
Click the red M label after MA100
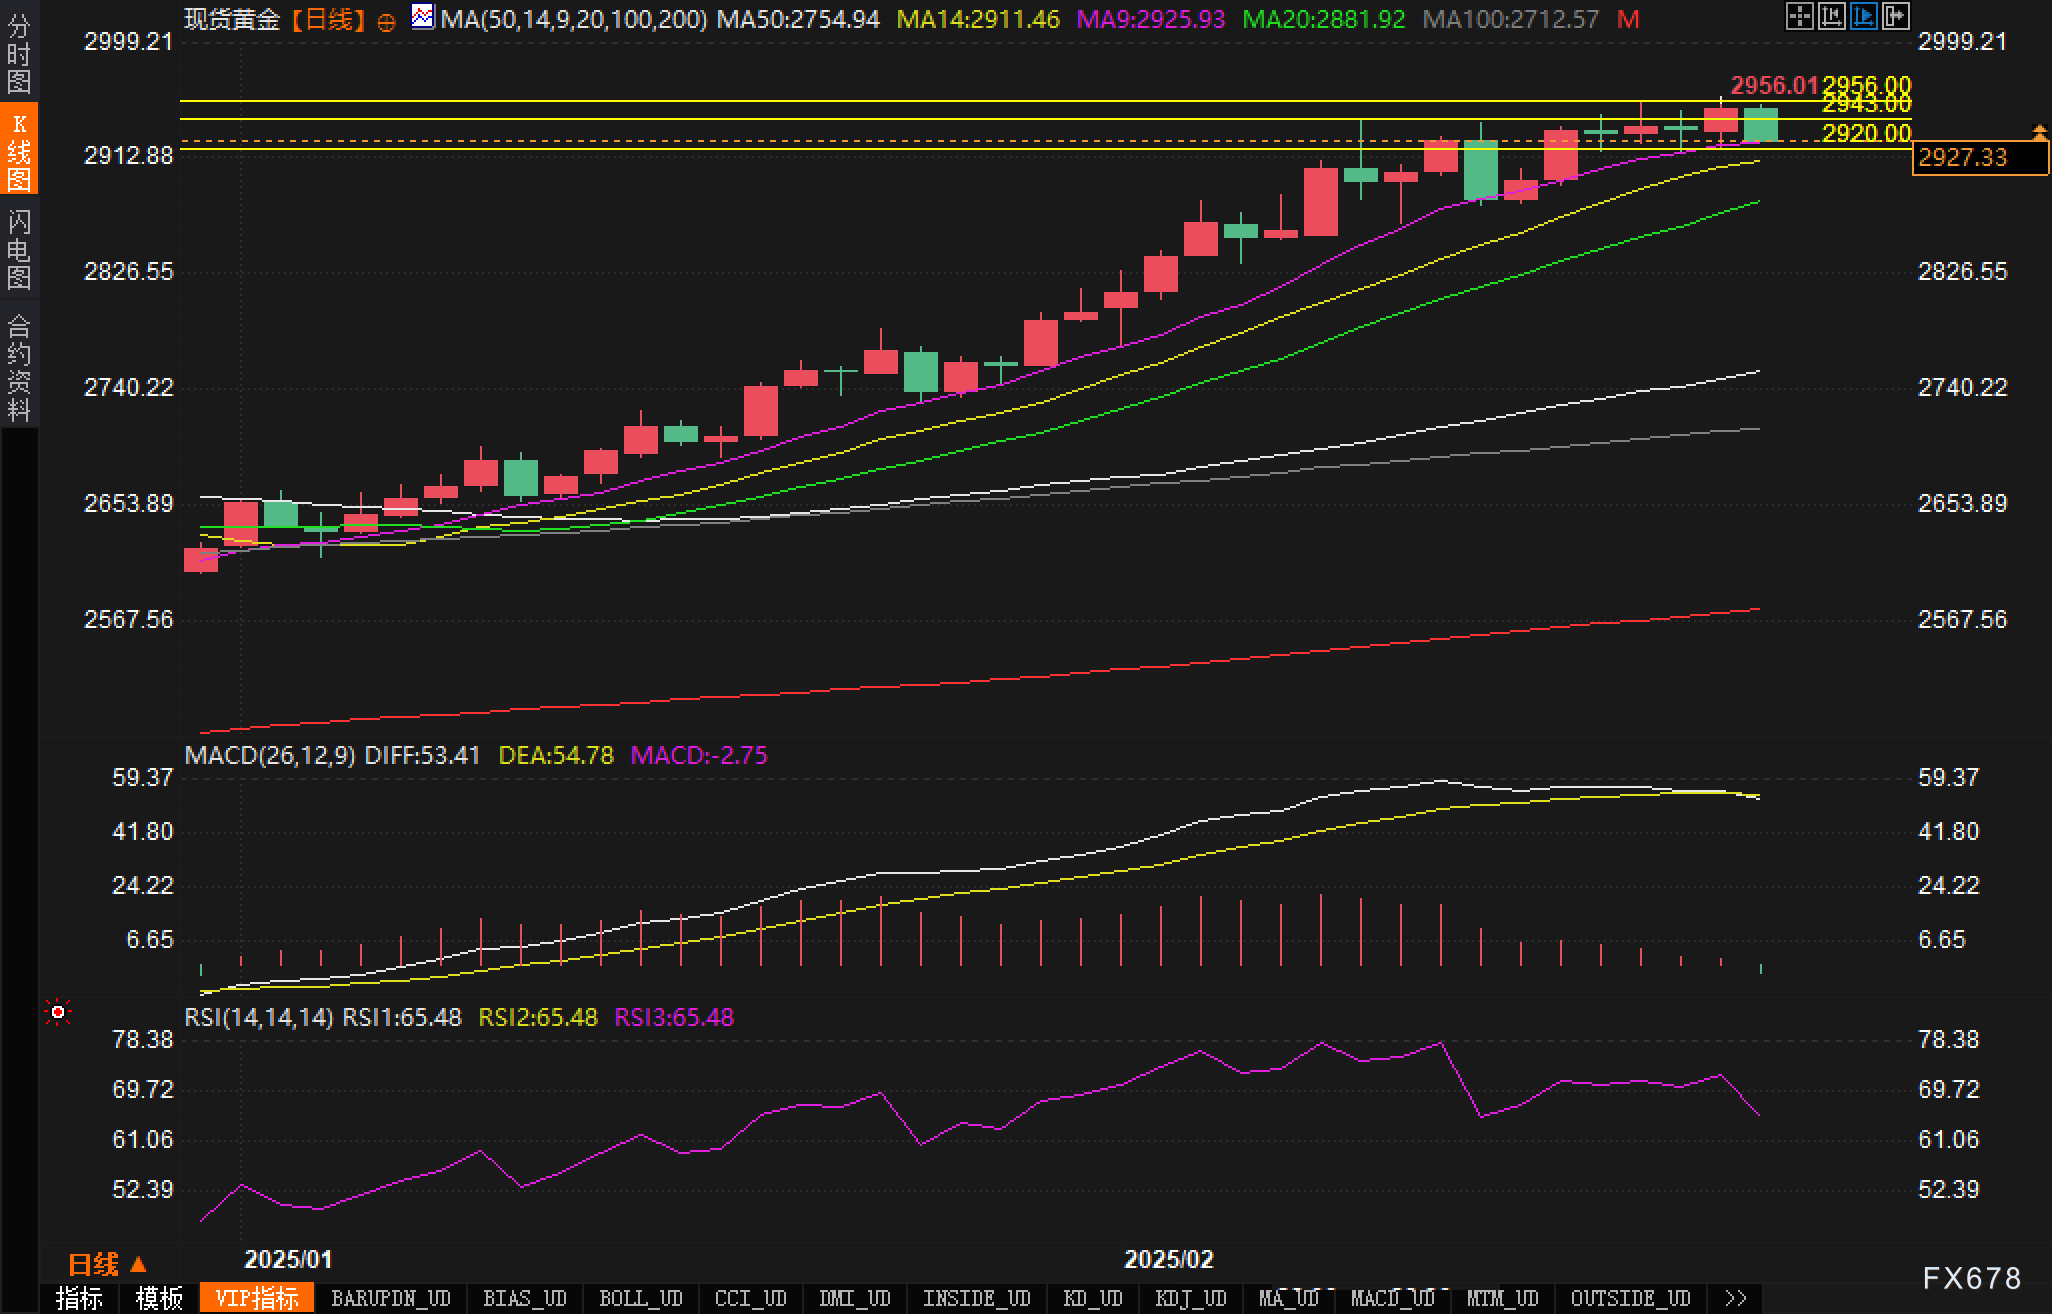click(1628, 19)
